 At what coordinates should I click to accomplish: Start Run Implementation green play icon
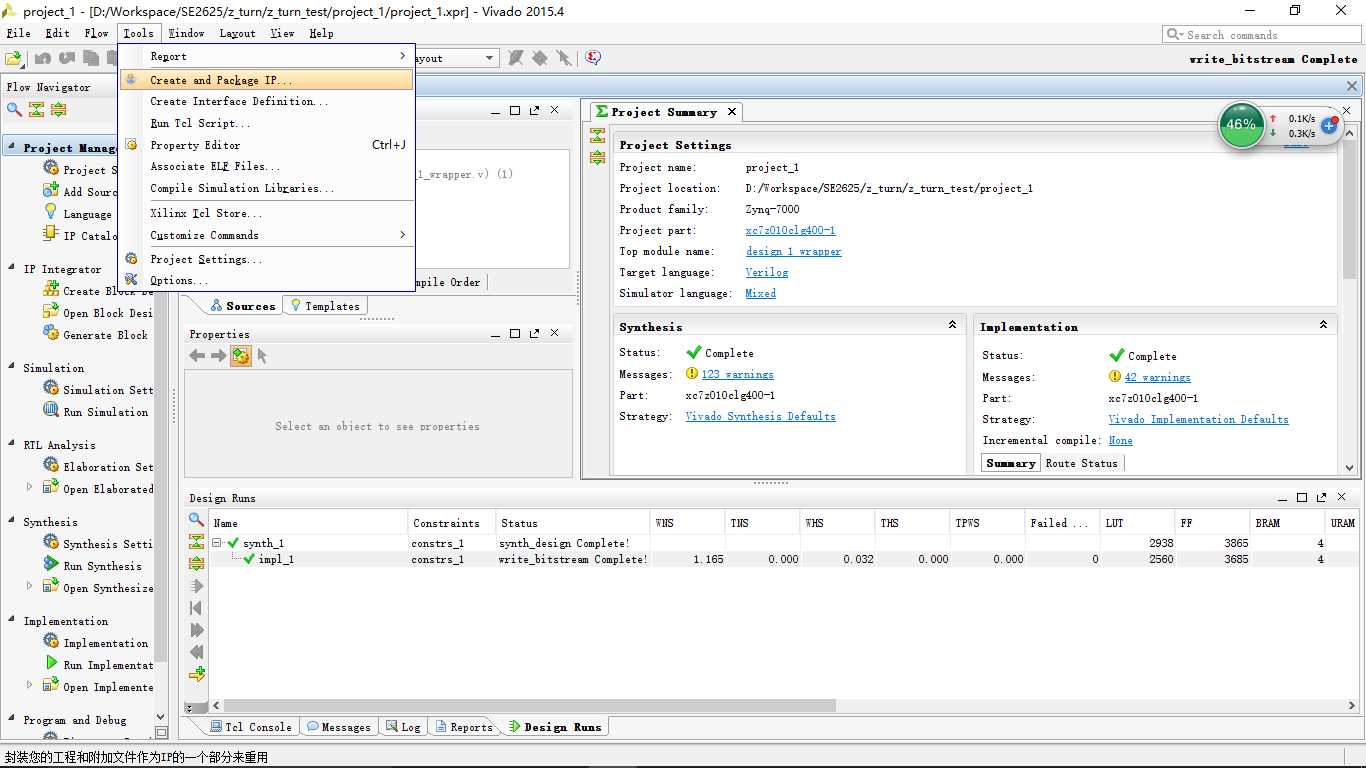(51, 664)
